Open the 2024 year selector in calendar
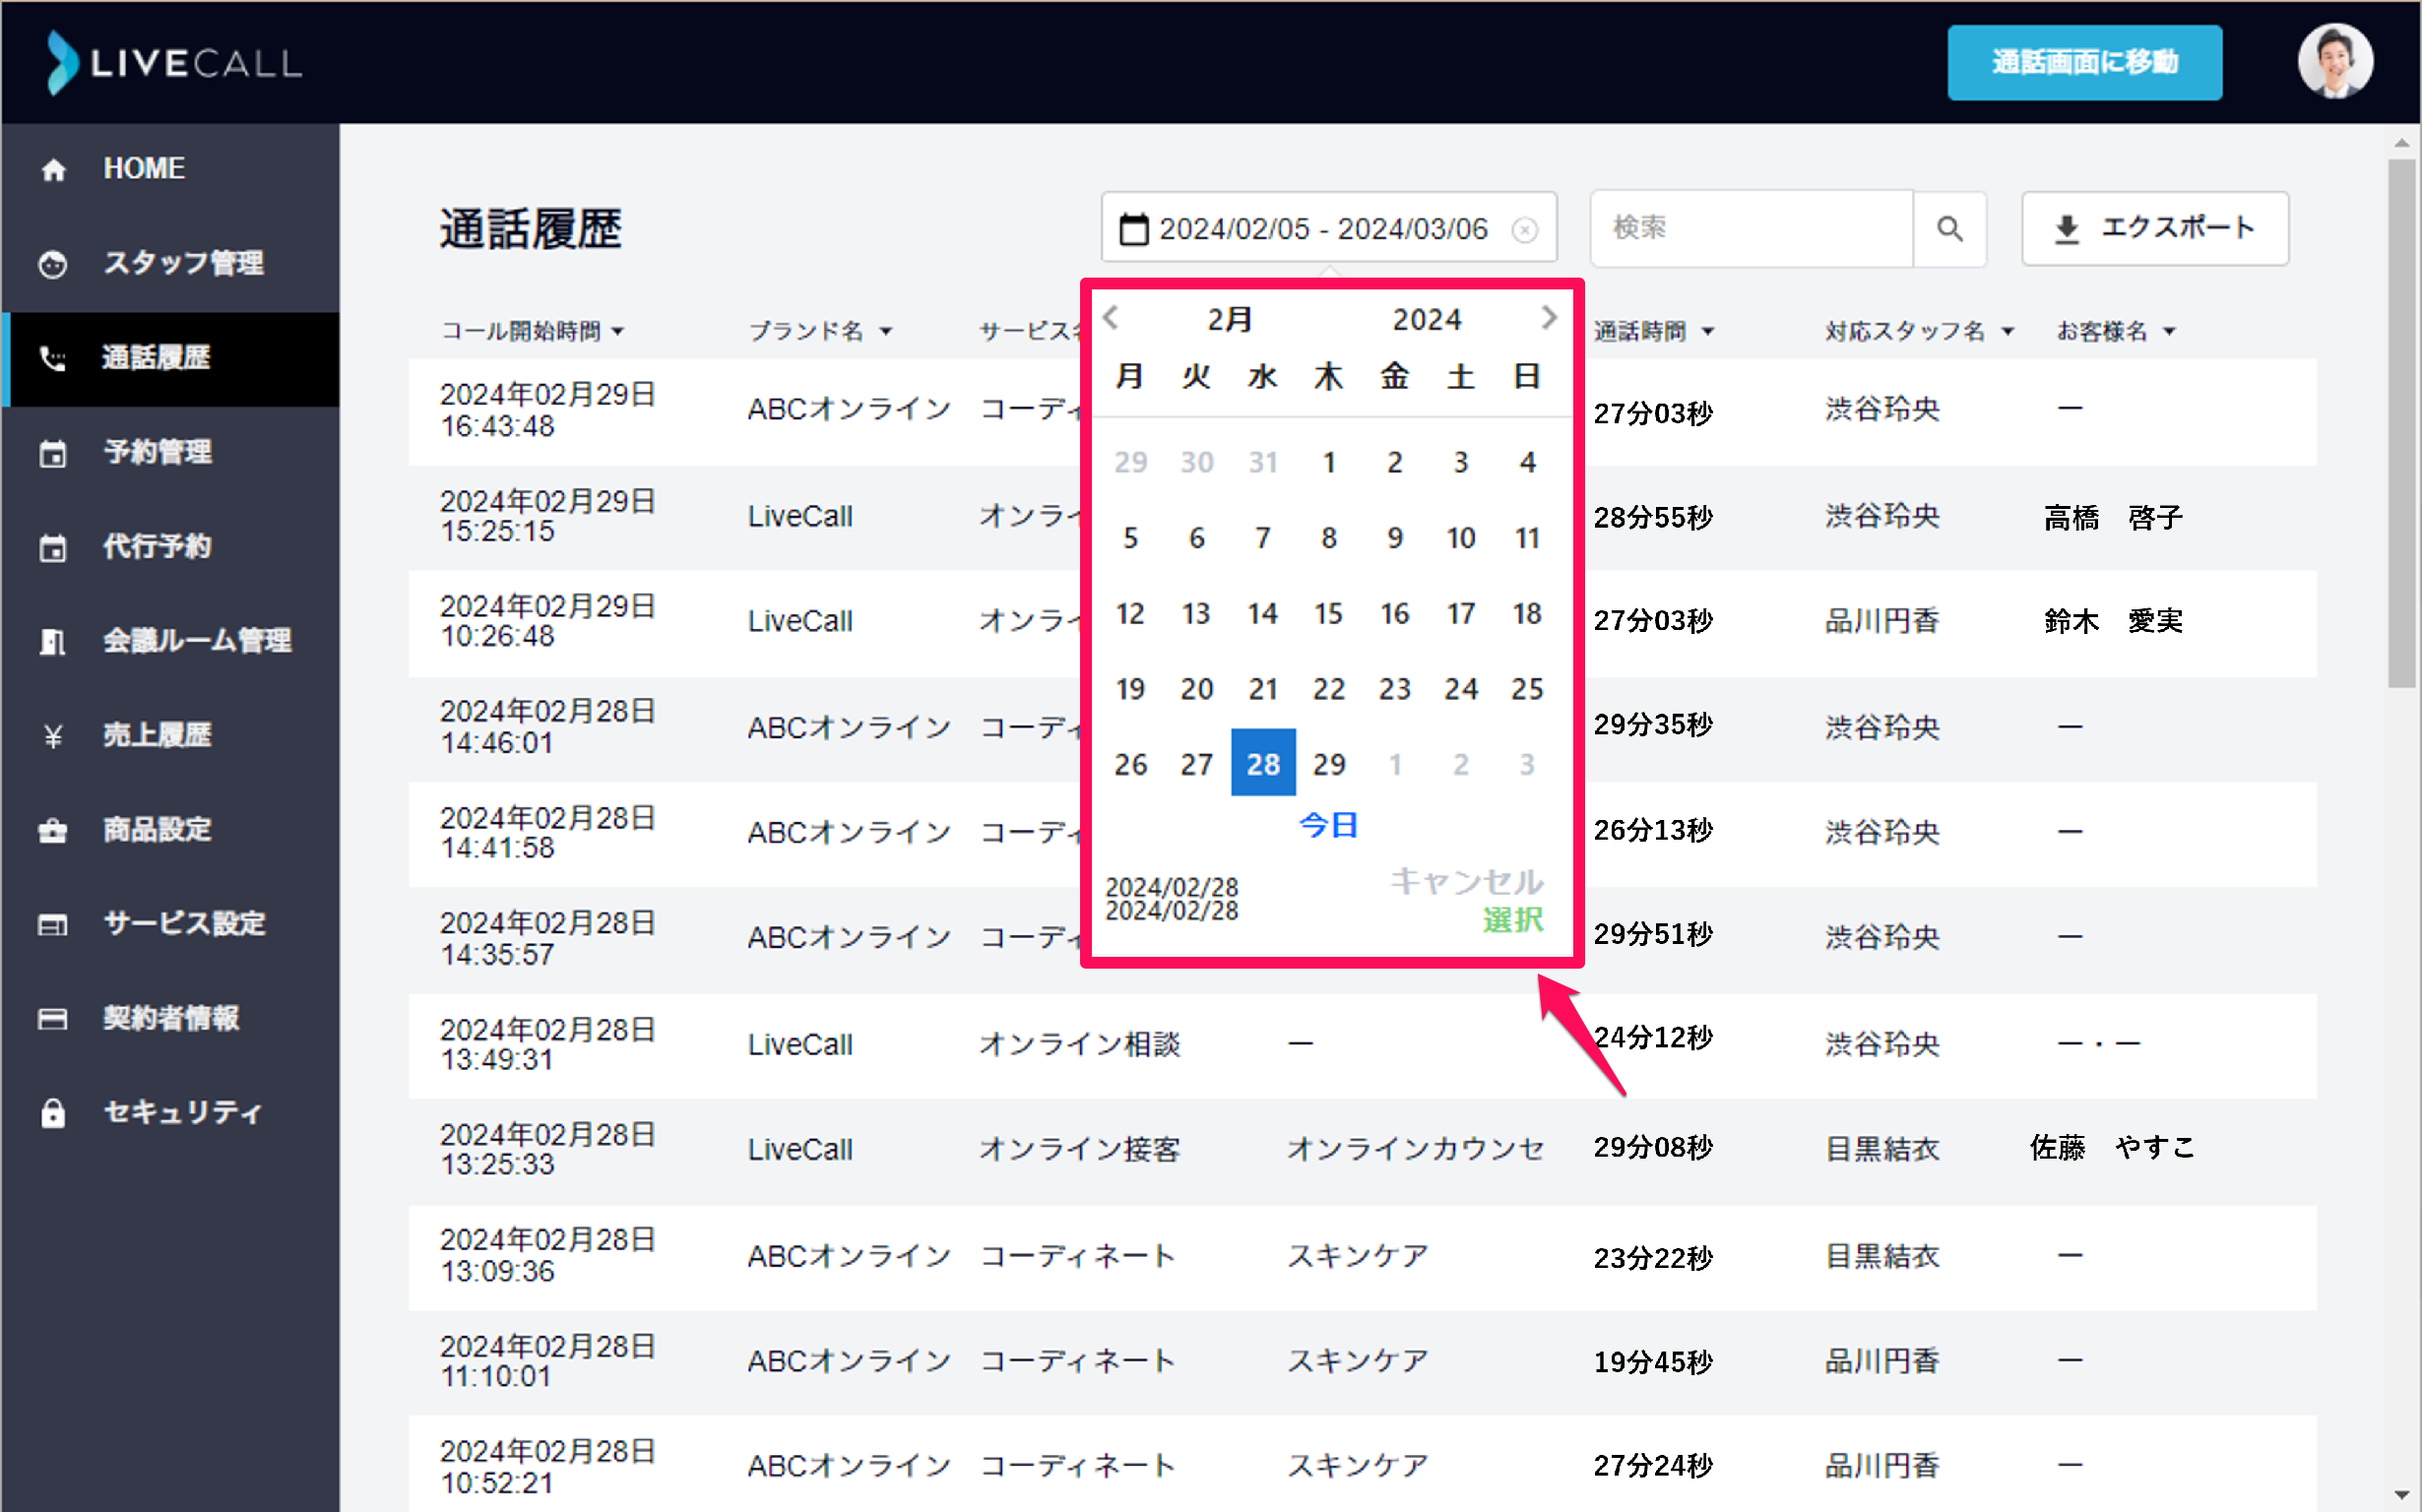Screen dimensions: 2422x1512 click(x=1427, y=319)
